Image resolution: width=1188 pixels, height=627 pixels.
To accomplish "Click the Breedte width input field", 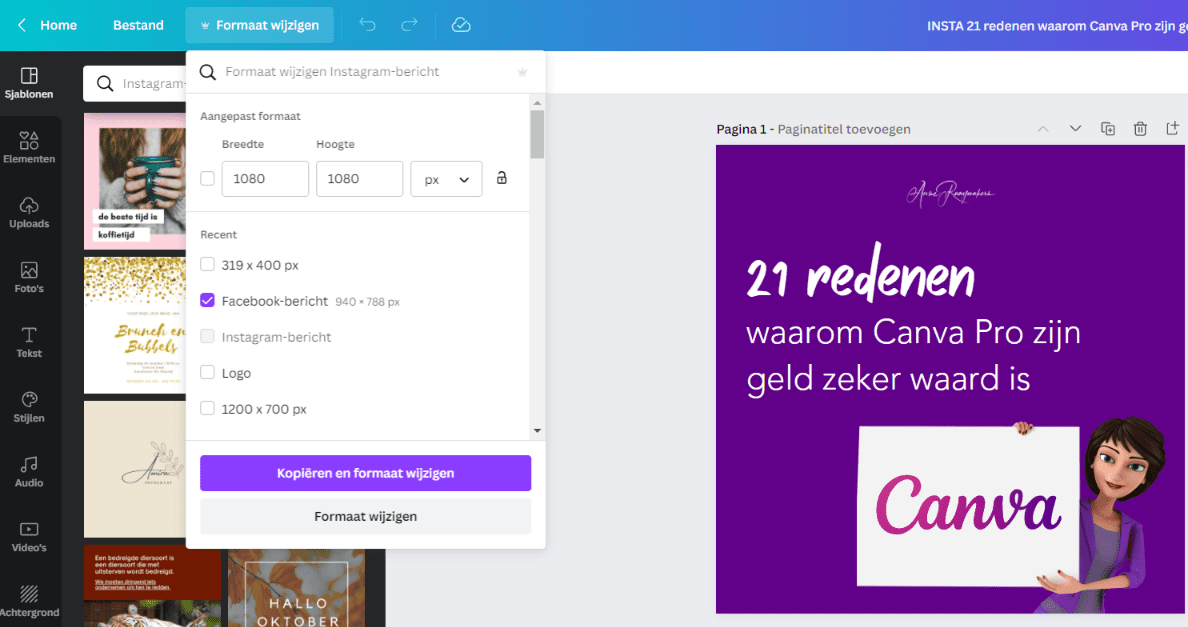I will 265,179.
